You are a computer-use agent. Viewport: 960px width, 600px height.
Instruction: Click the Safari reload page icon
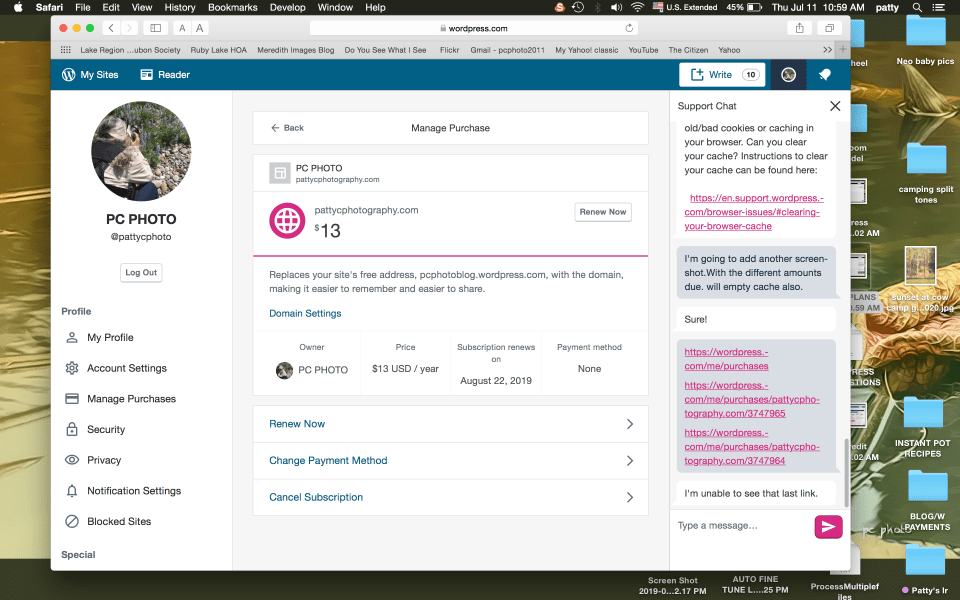coord(629,28)
